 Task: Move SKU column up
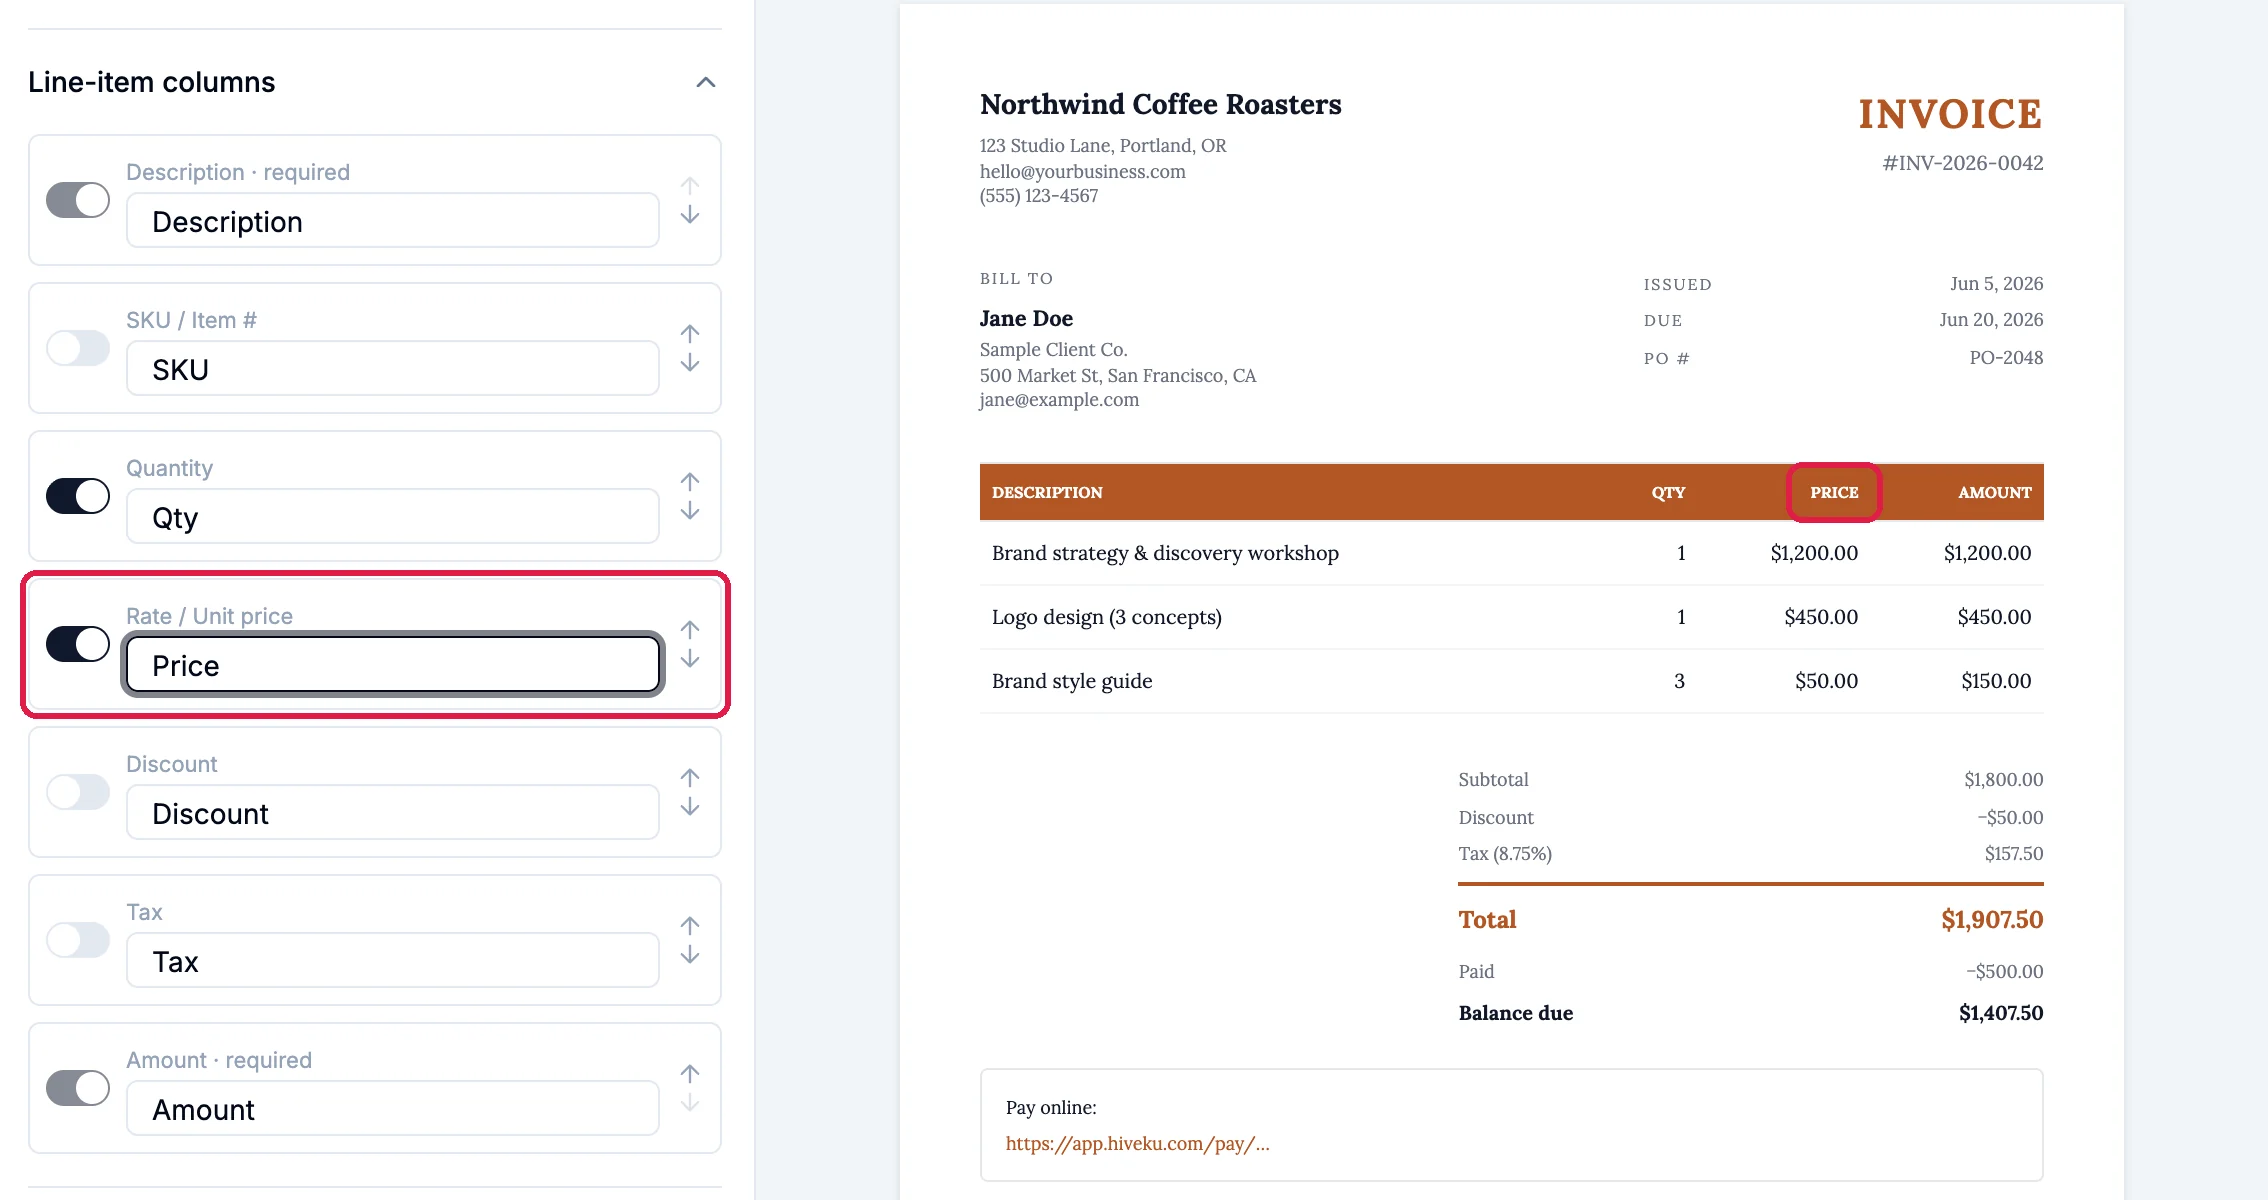pos(690,333)
